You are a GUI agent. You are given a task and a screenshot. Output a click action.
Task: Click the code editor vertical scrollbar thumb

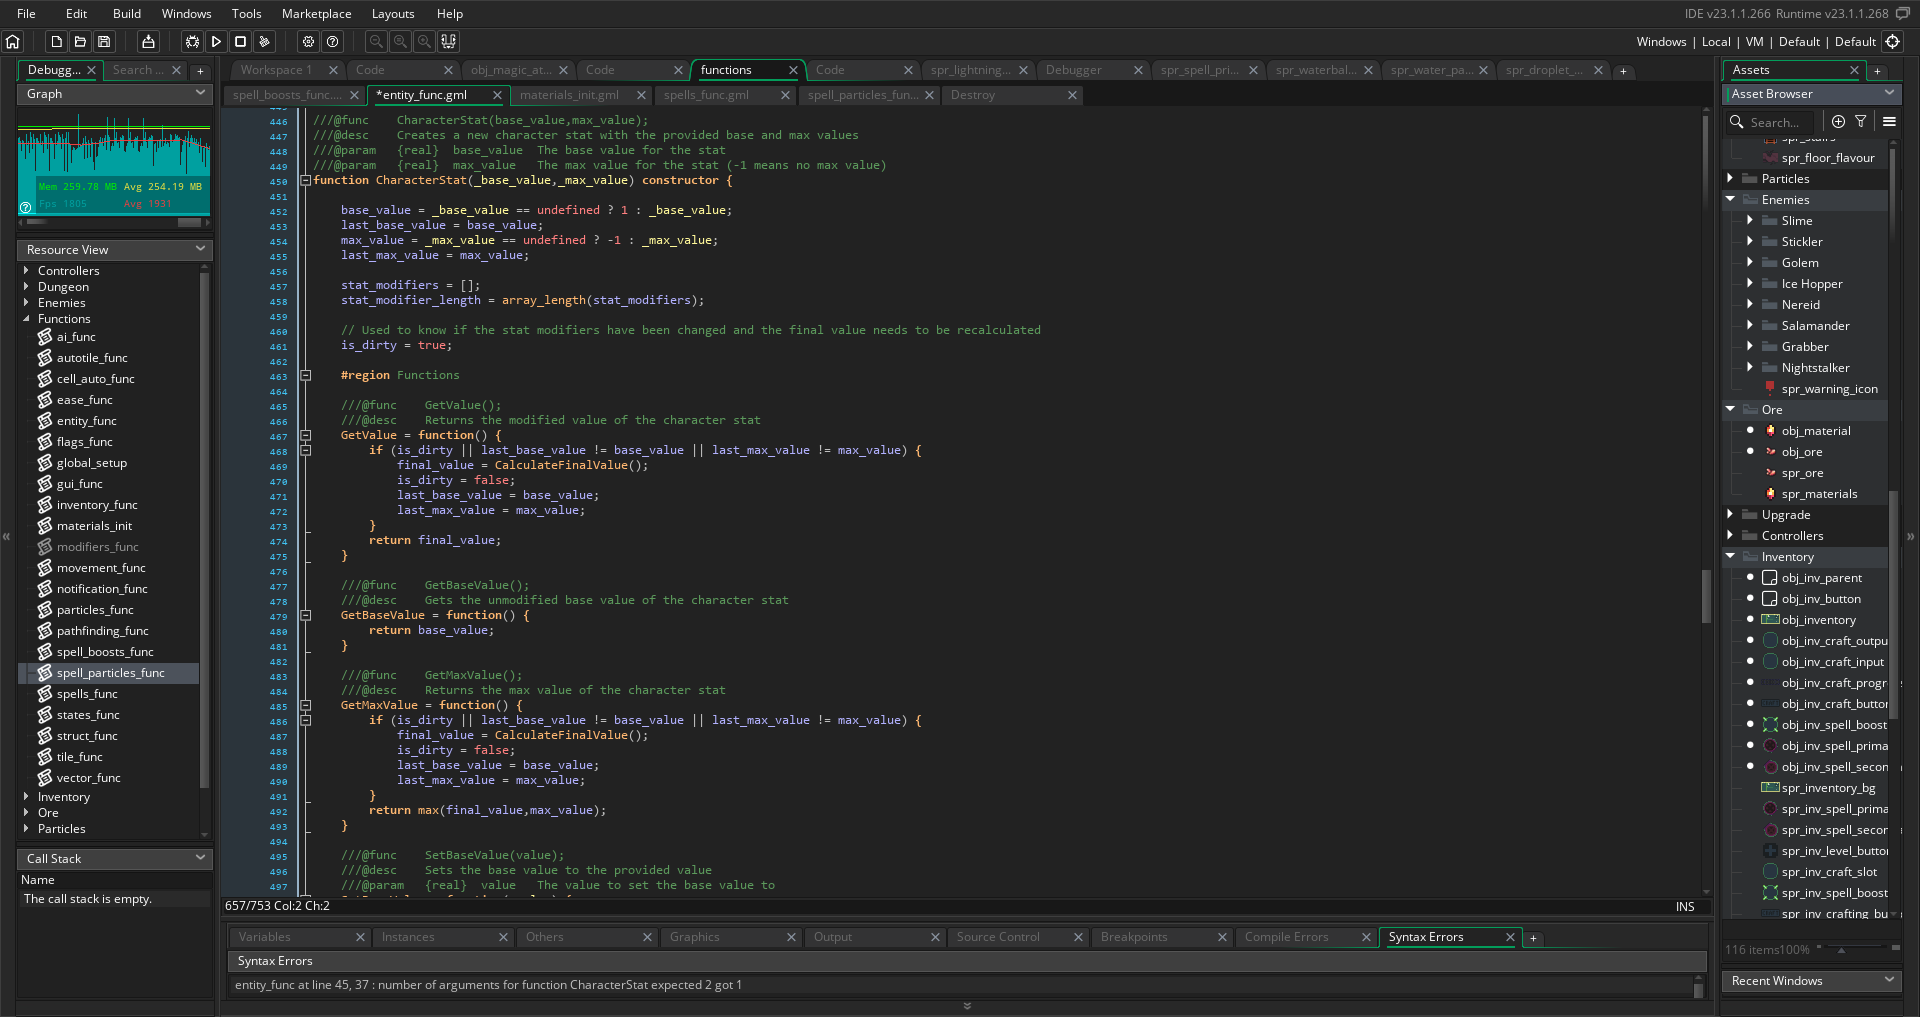(1706, 595)
